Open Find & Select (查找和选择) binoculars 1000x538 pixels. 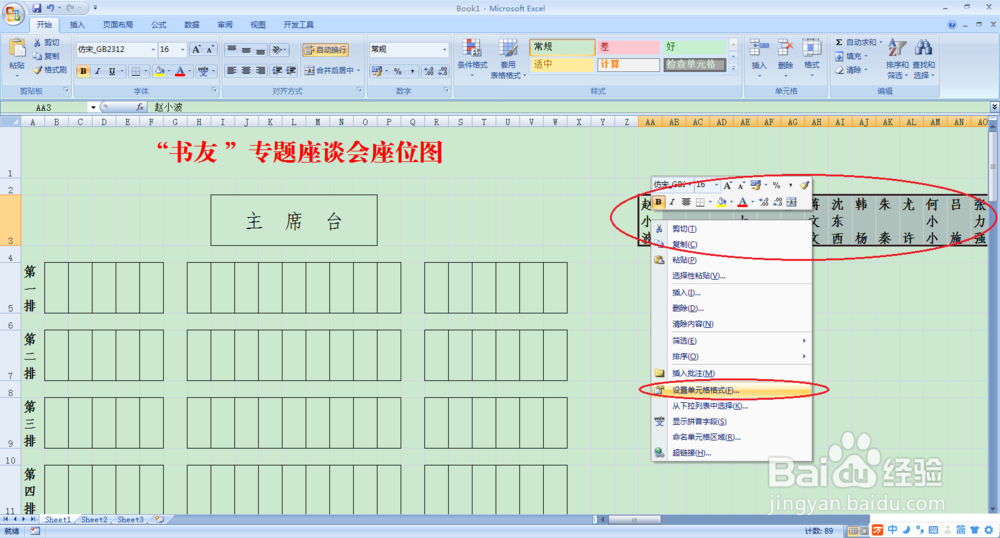(x=923, y=59)
